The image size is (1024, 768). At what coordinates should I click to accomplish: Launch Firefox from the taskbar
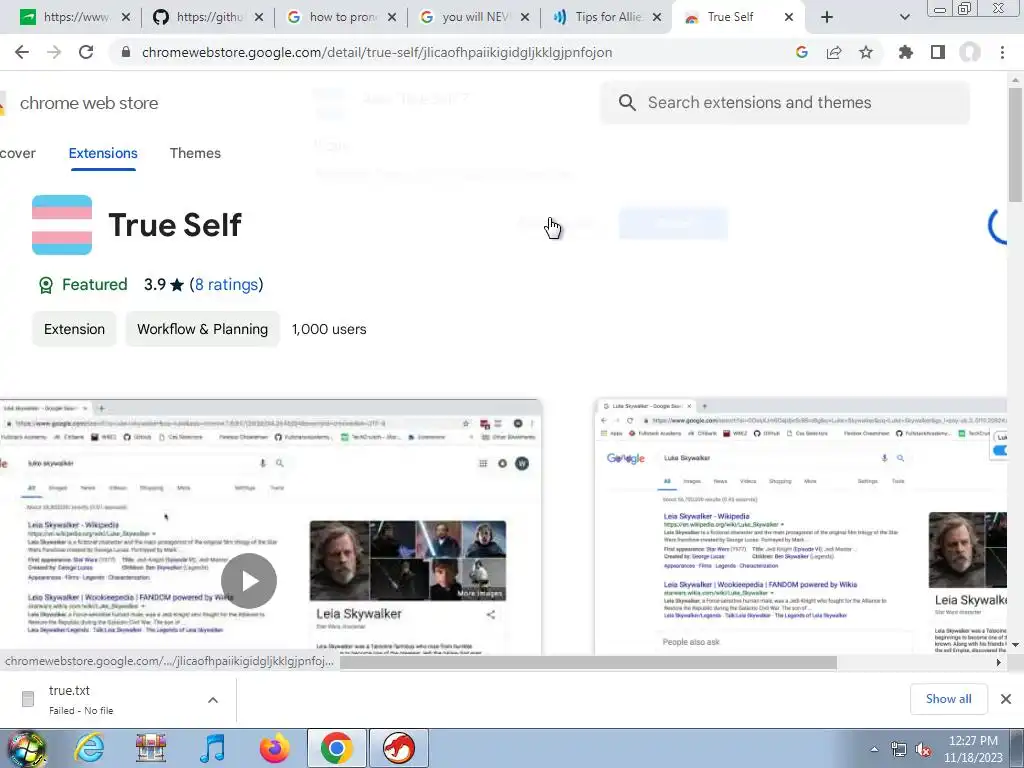click(274, 748)
